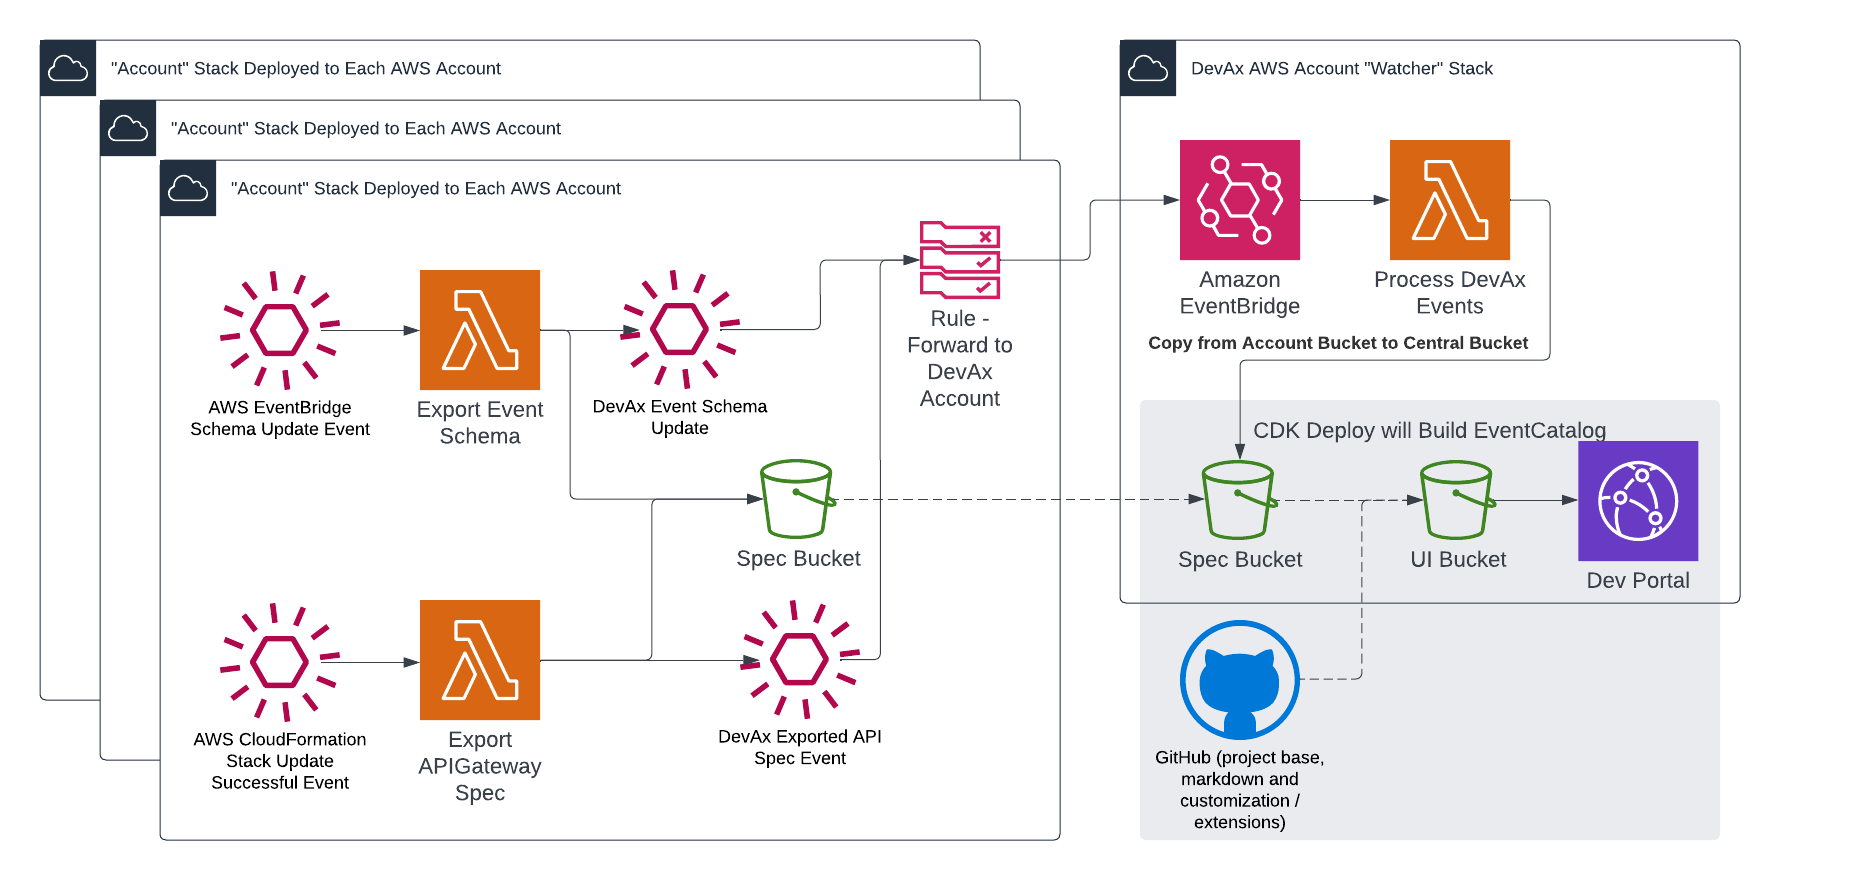This screenshot has height=880, width=1851.
Task: Click the front Account stack title text
Action: (426, 188)
